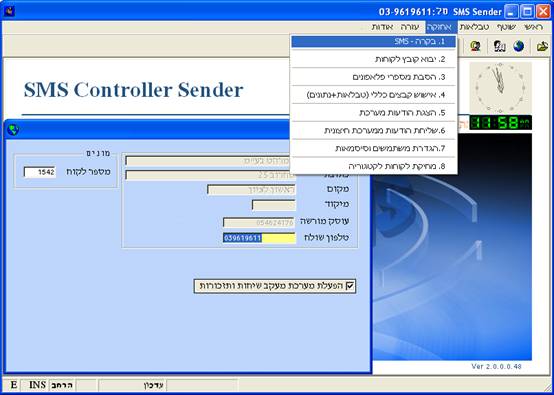The width and height of the screenshot is (554, 395).
Task: Open the עזרה help menu
Action: pyautogui.click(x=409, y=27)
